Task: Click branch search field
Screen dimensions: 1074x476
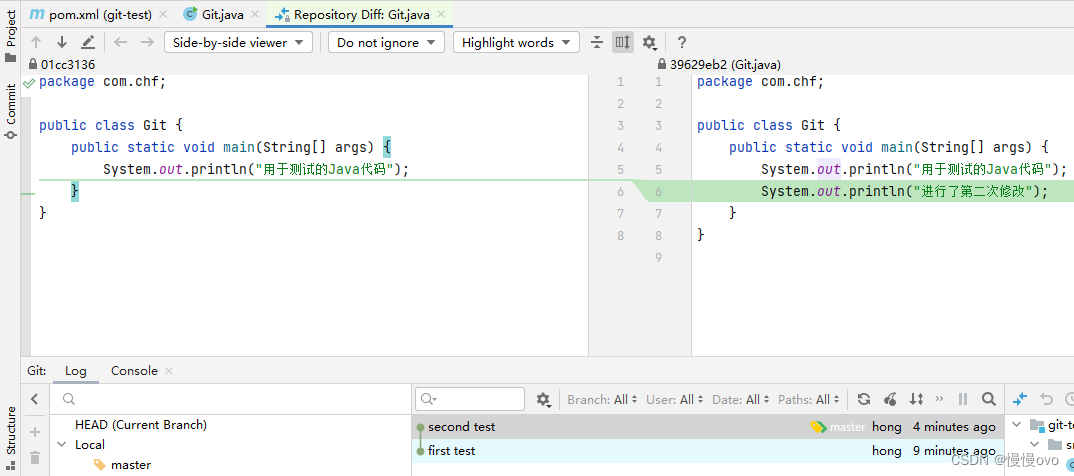Action: coord(233,399)
